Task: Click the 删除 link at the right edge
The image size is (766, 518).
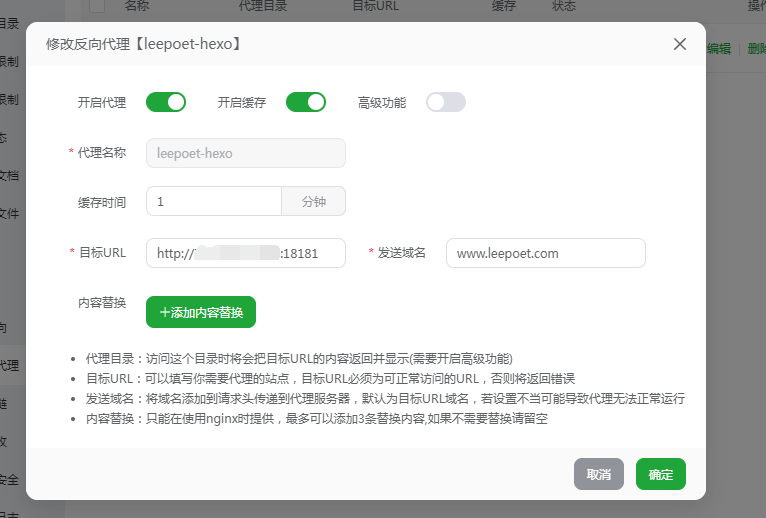Action: tap(756, 49)
